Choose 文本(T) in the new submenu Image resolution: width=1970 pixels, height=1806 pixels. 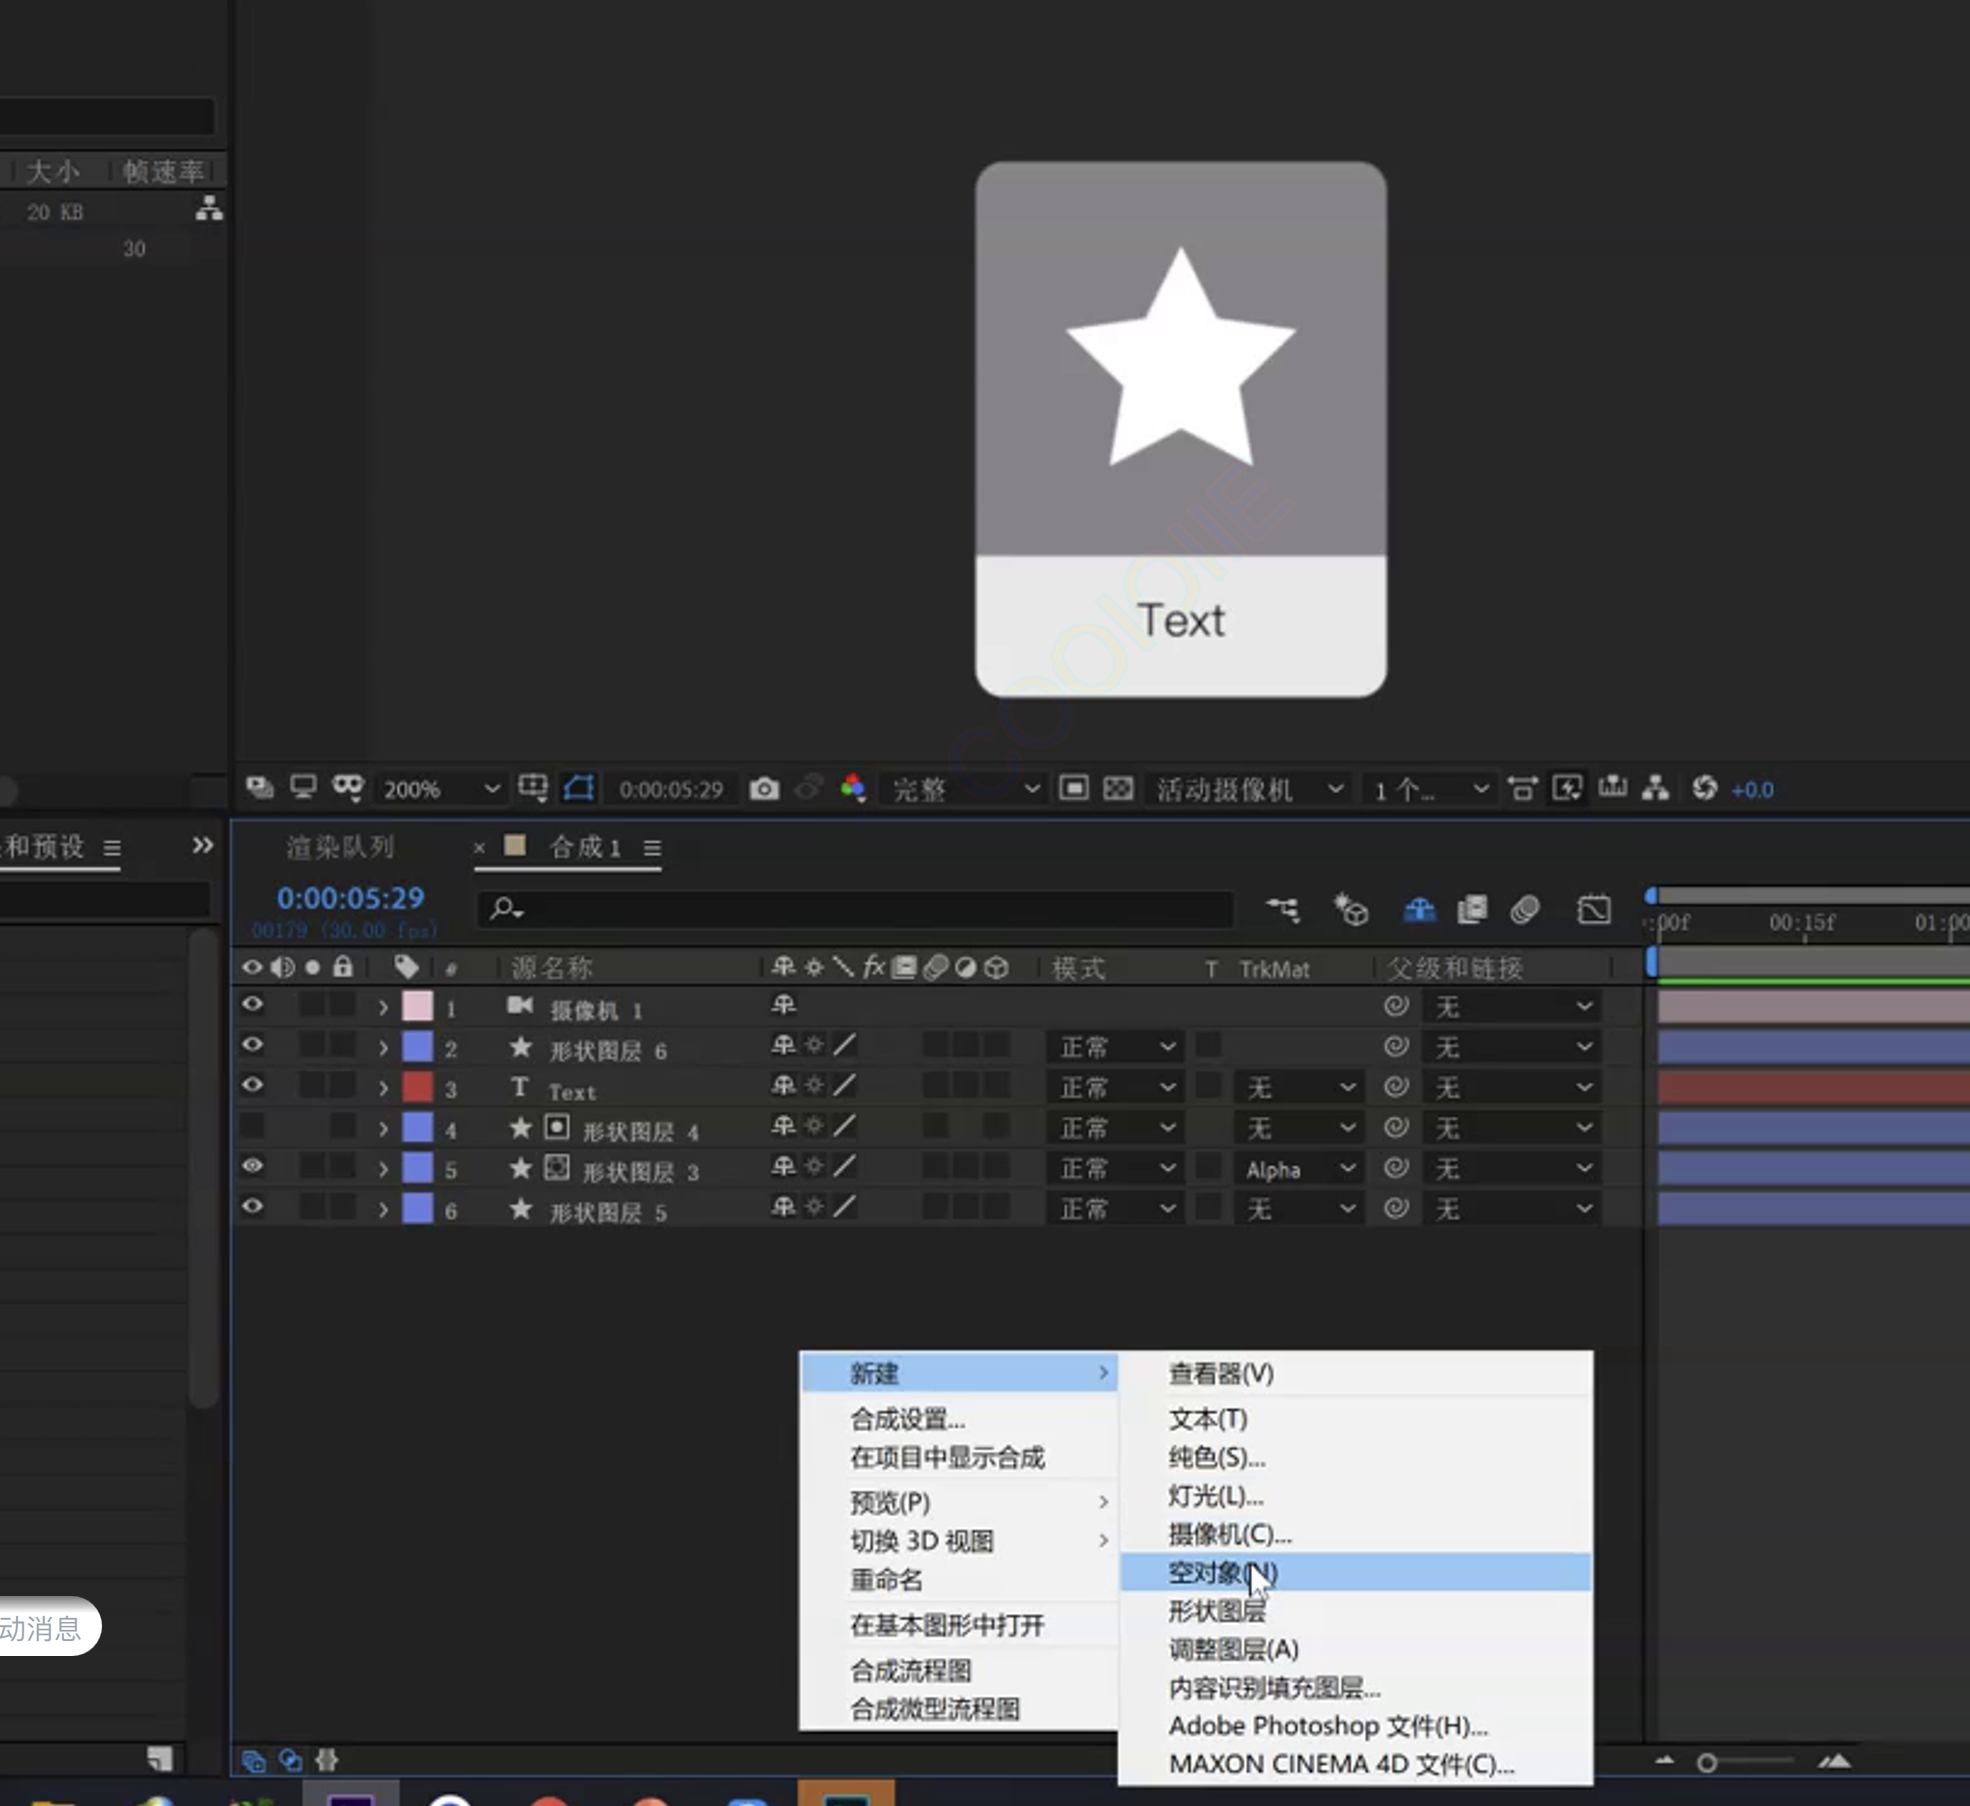coord(1355,1419)
